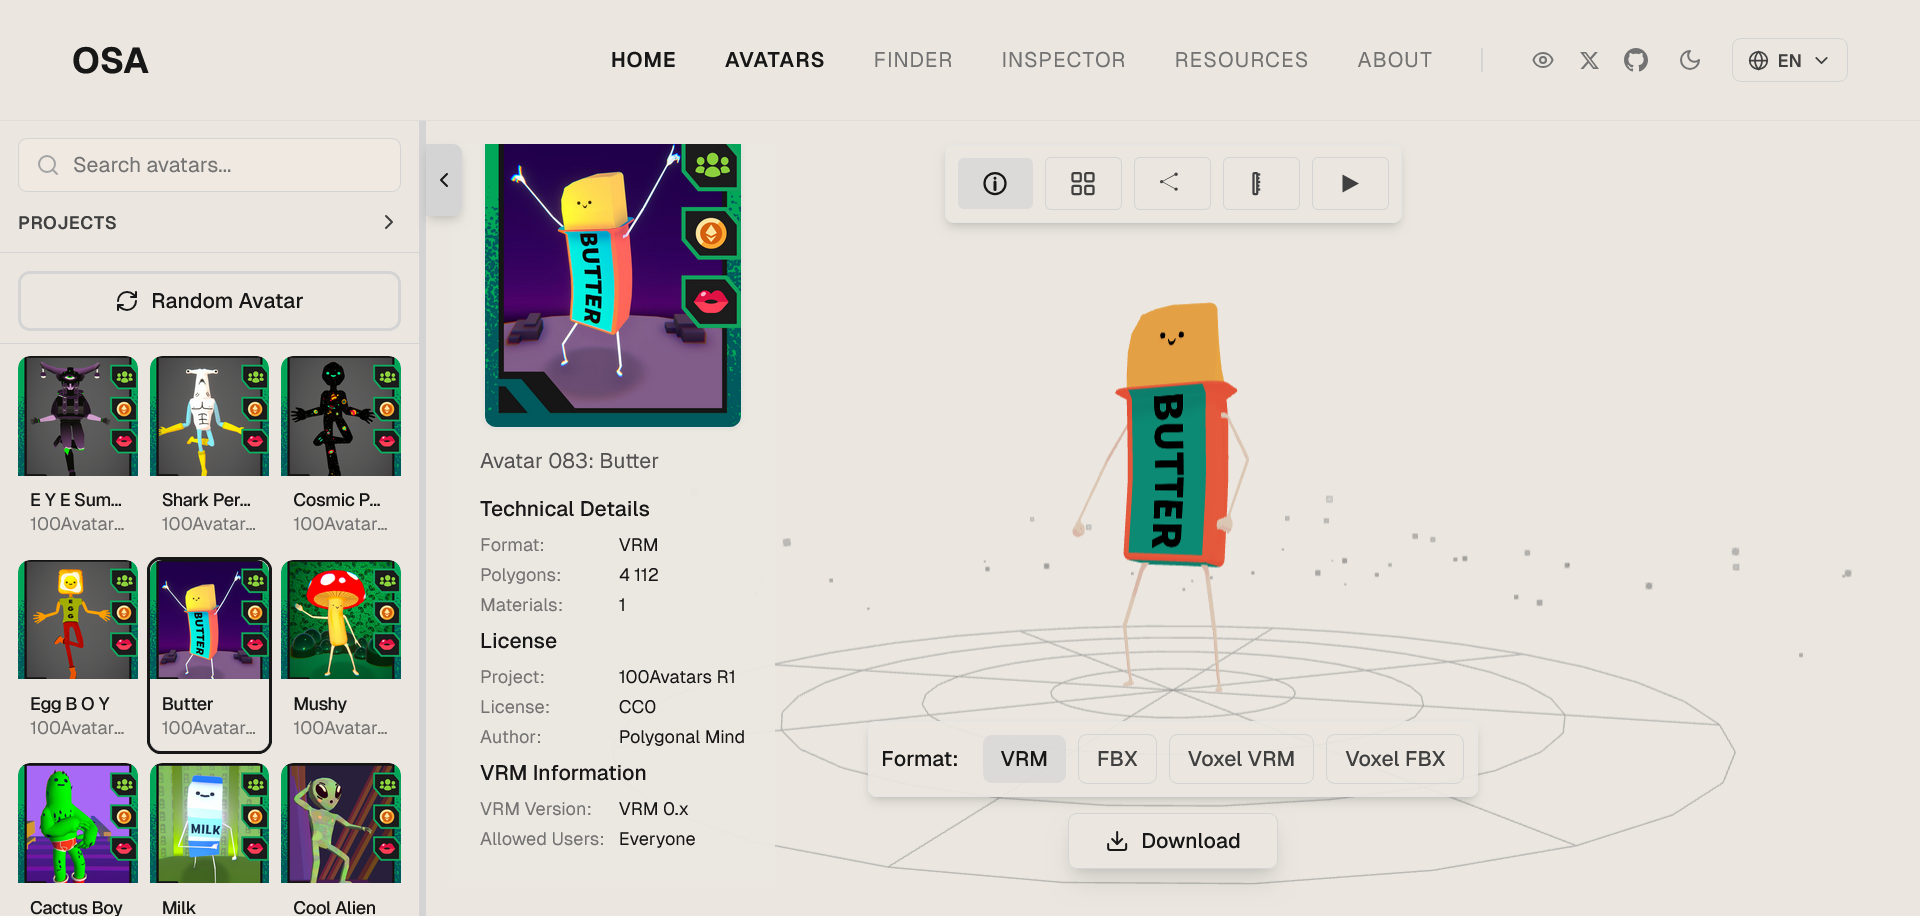Screen dimensions: 1920x916
Task: Click the download arrow icon
Action: tap(1117, 841)
